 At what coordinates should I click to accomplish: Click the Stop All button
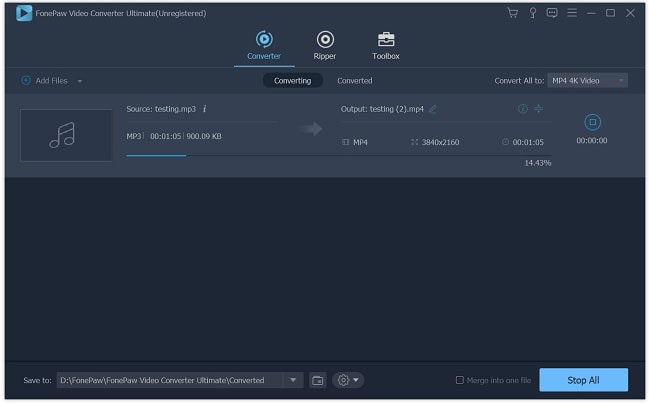coord(583,380)
